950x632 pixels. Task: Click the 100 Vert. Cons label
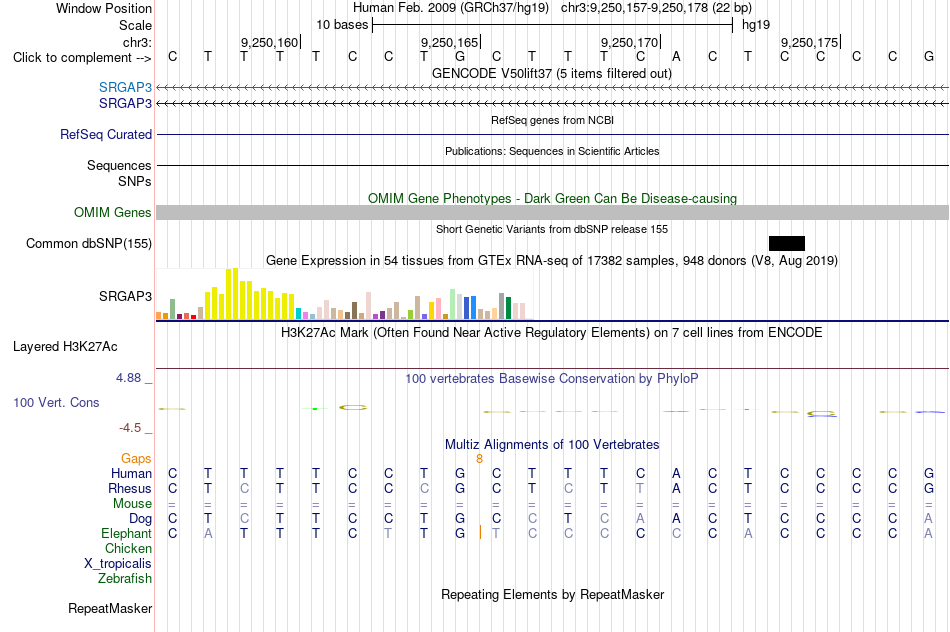click(56, 402)
